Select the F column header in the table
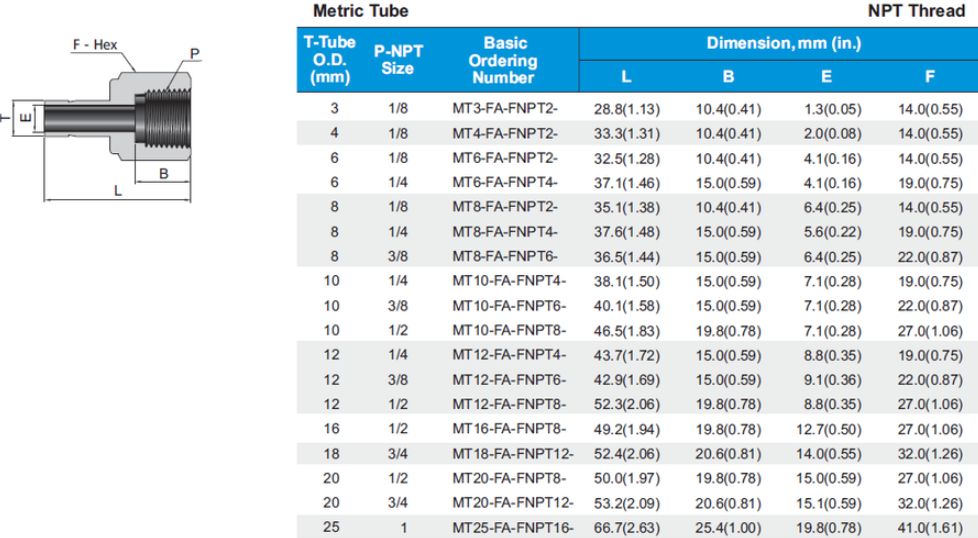 click(930, 76)
